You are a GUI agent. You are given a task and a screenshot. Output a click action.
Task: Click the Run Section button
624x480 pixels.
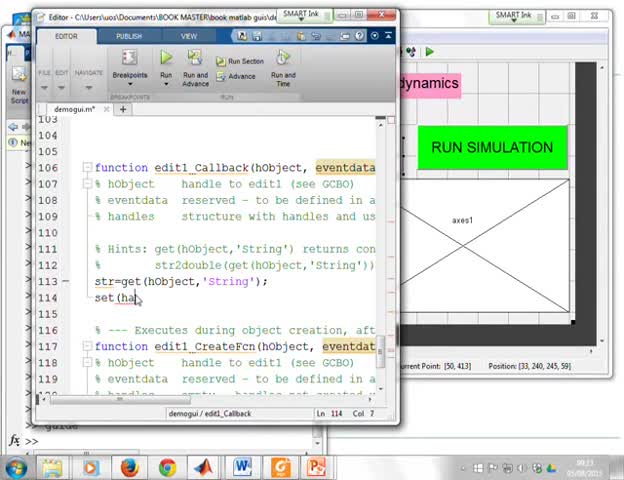[240, 61]
